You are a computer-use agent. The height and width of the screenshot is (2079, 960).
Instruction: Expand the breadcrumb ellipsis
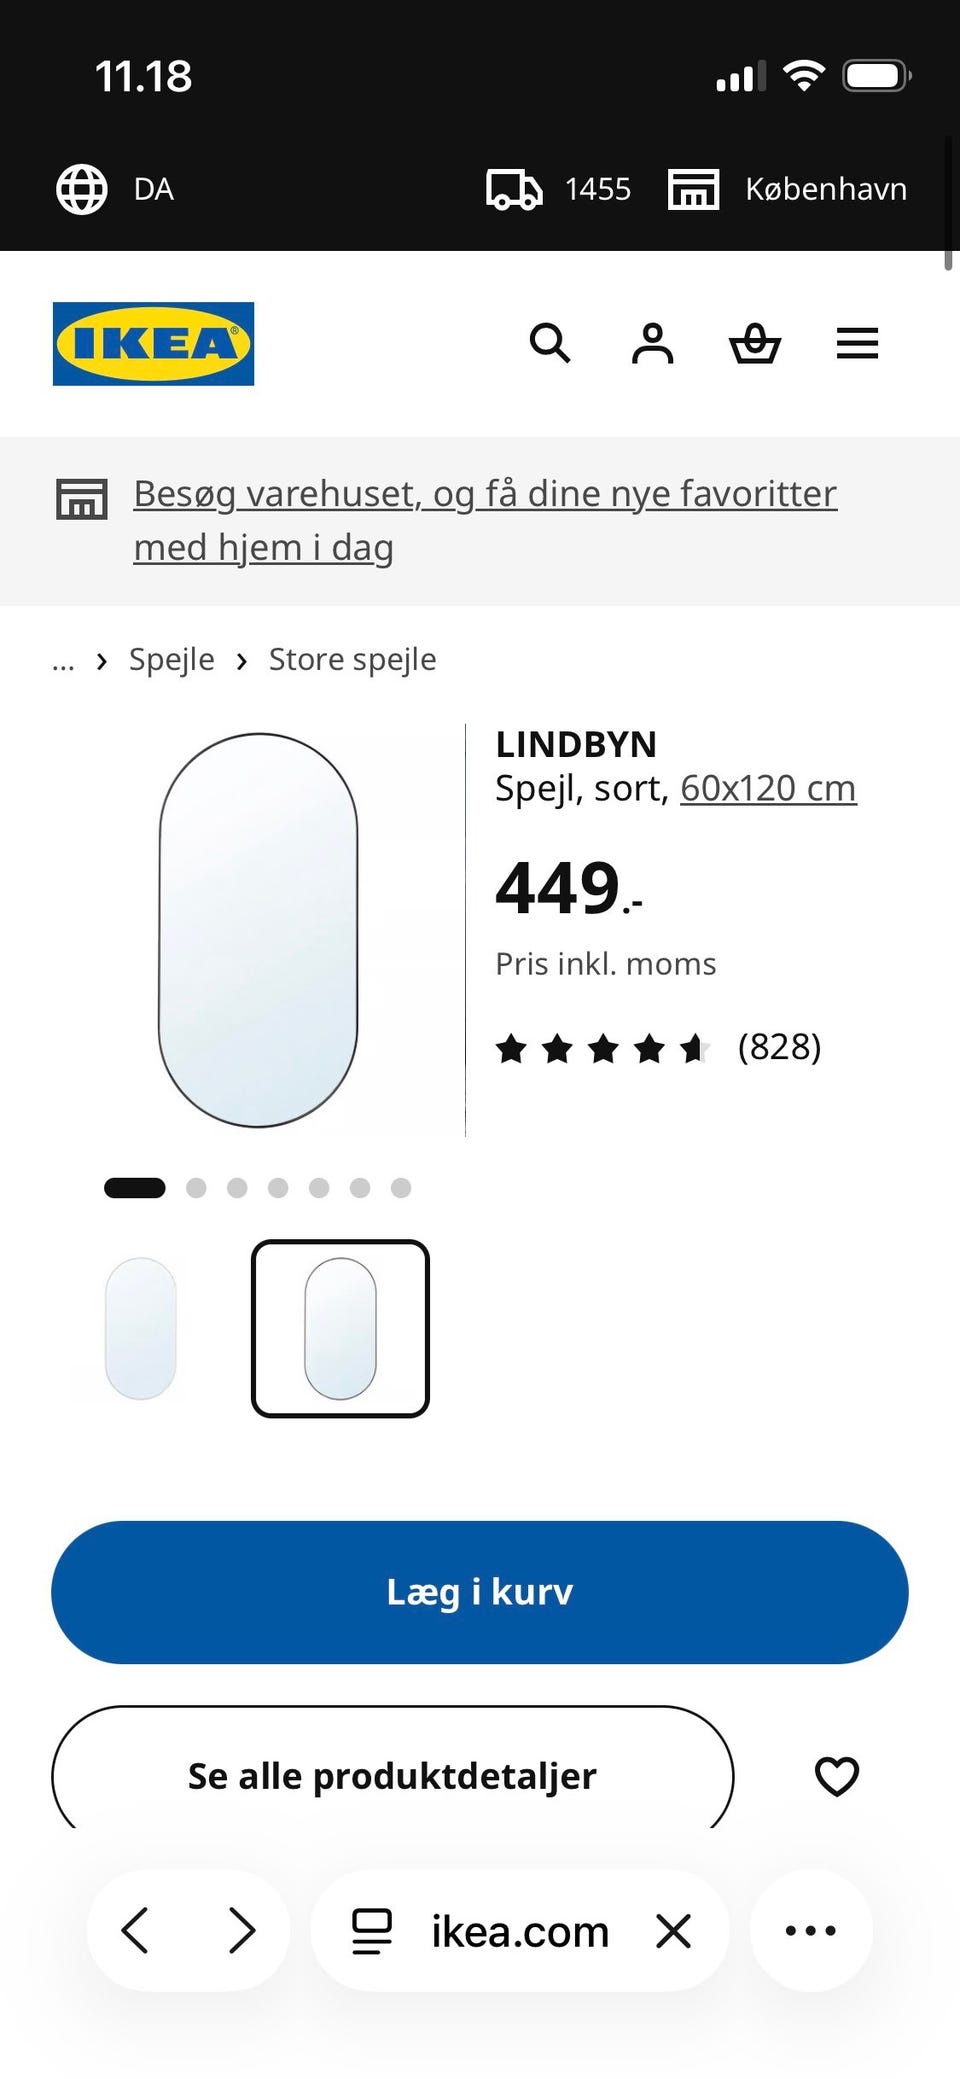[x=63, y=661]
